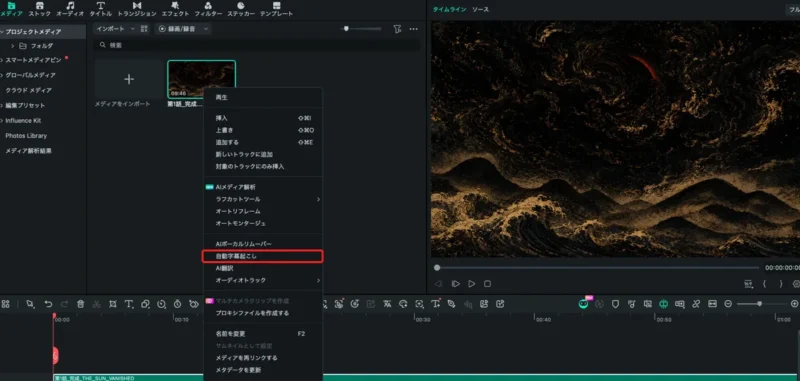This screenshot has height=381, width=800.
Task: Switch to the タイムライン preview tab
Action: [449, 10]
